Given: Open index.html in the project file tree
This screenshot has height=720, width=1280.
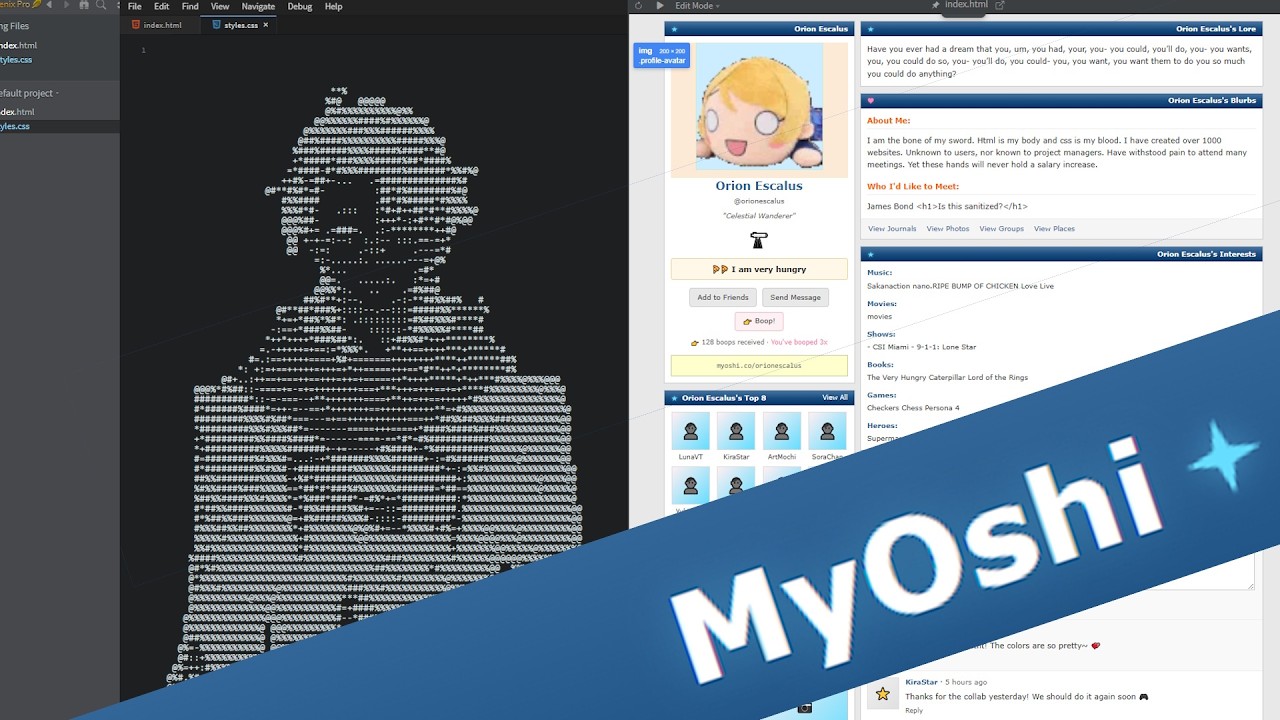Looking at the screenshot, I should (17, 112).
